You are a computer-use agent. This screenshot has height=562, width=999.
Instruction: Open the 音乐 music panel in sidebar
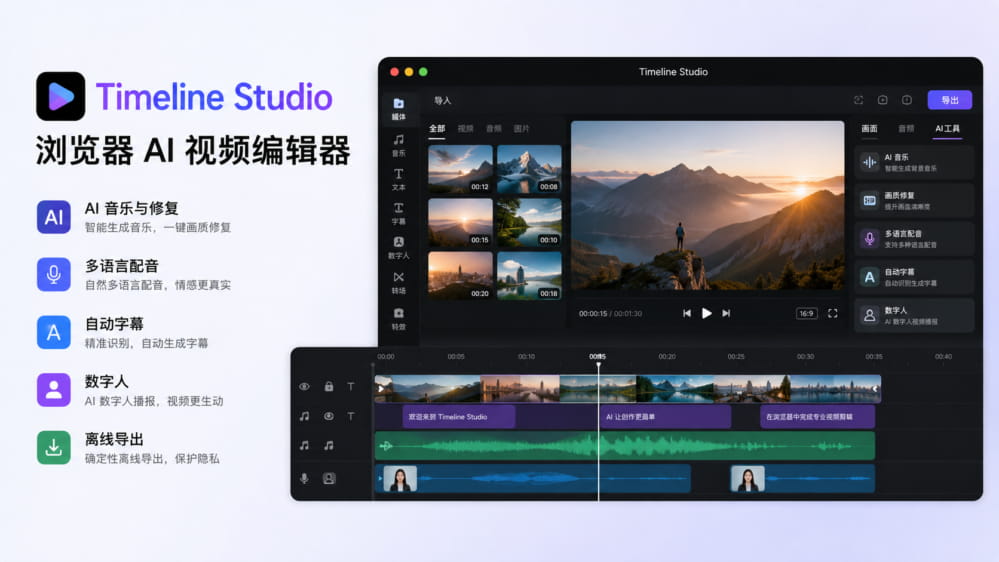(x=398, y=145)
